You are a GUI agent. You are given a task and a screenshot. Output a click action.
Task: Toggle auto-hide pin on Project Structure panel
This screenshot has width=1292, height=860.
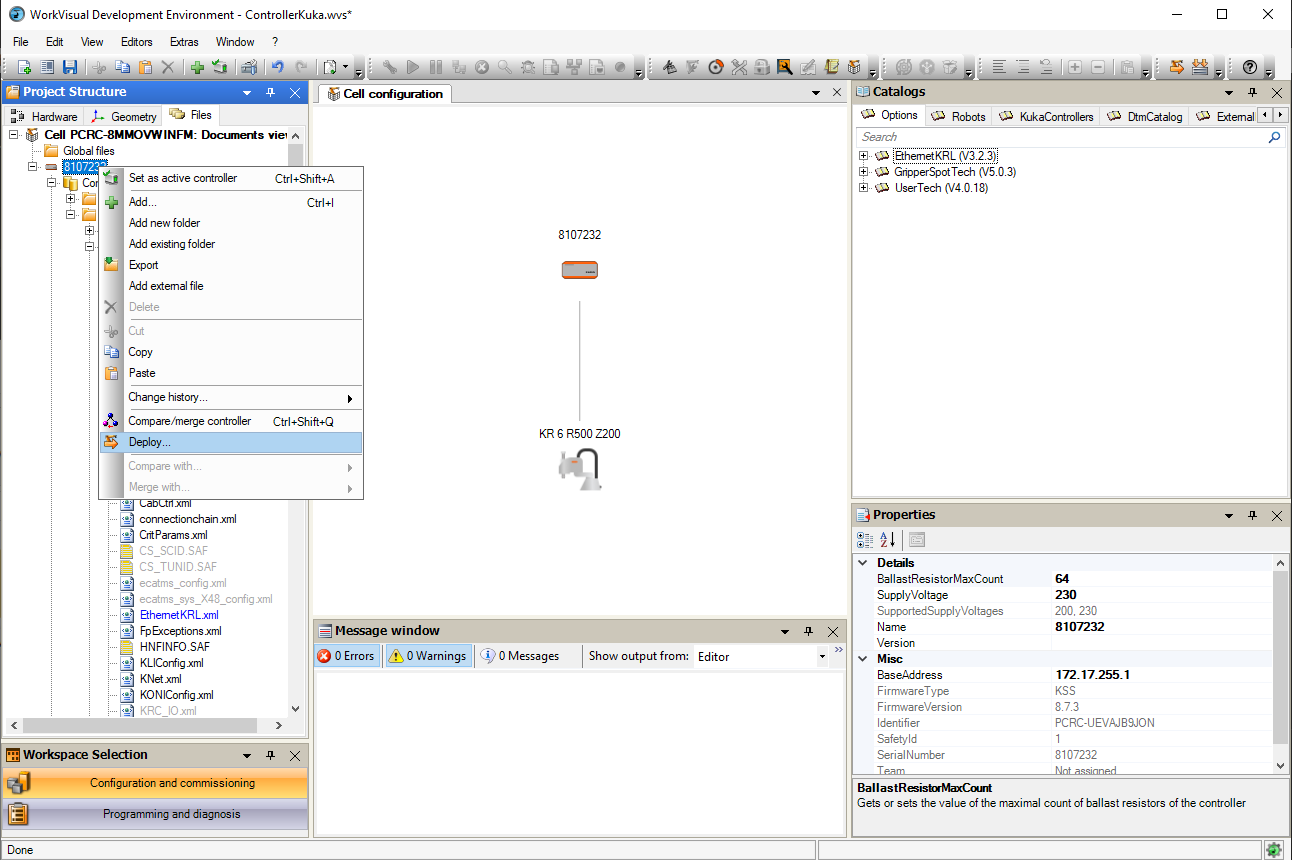269,92
